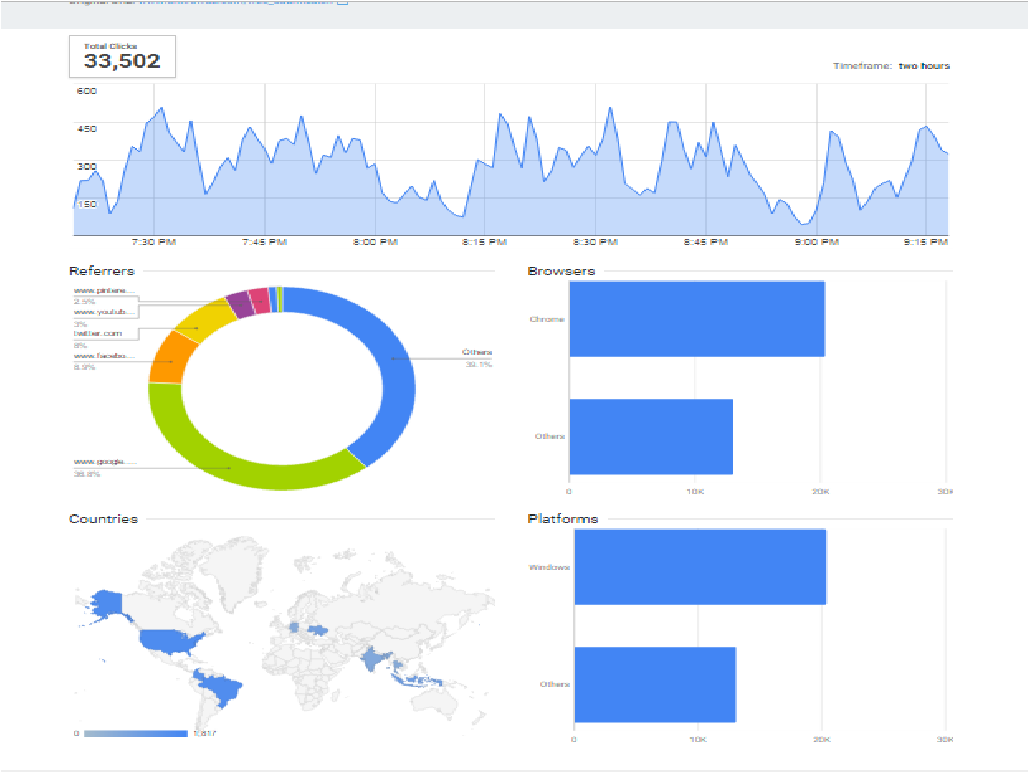Select the Windows bar in Platforms chart
The image size is (1028, 772).
[700, 567]
